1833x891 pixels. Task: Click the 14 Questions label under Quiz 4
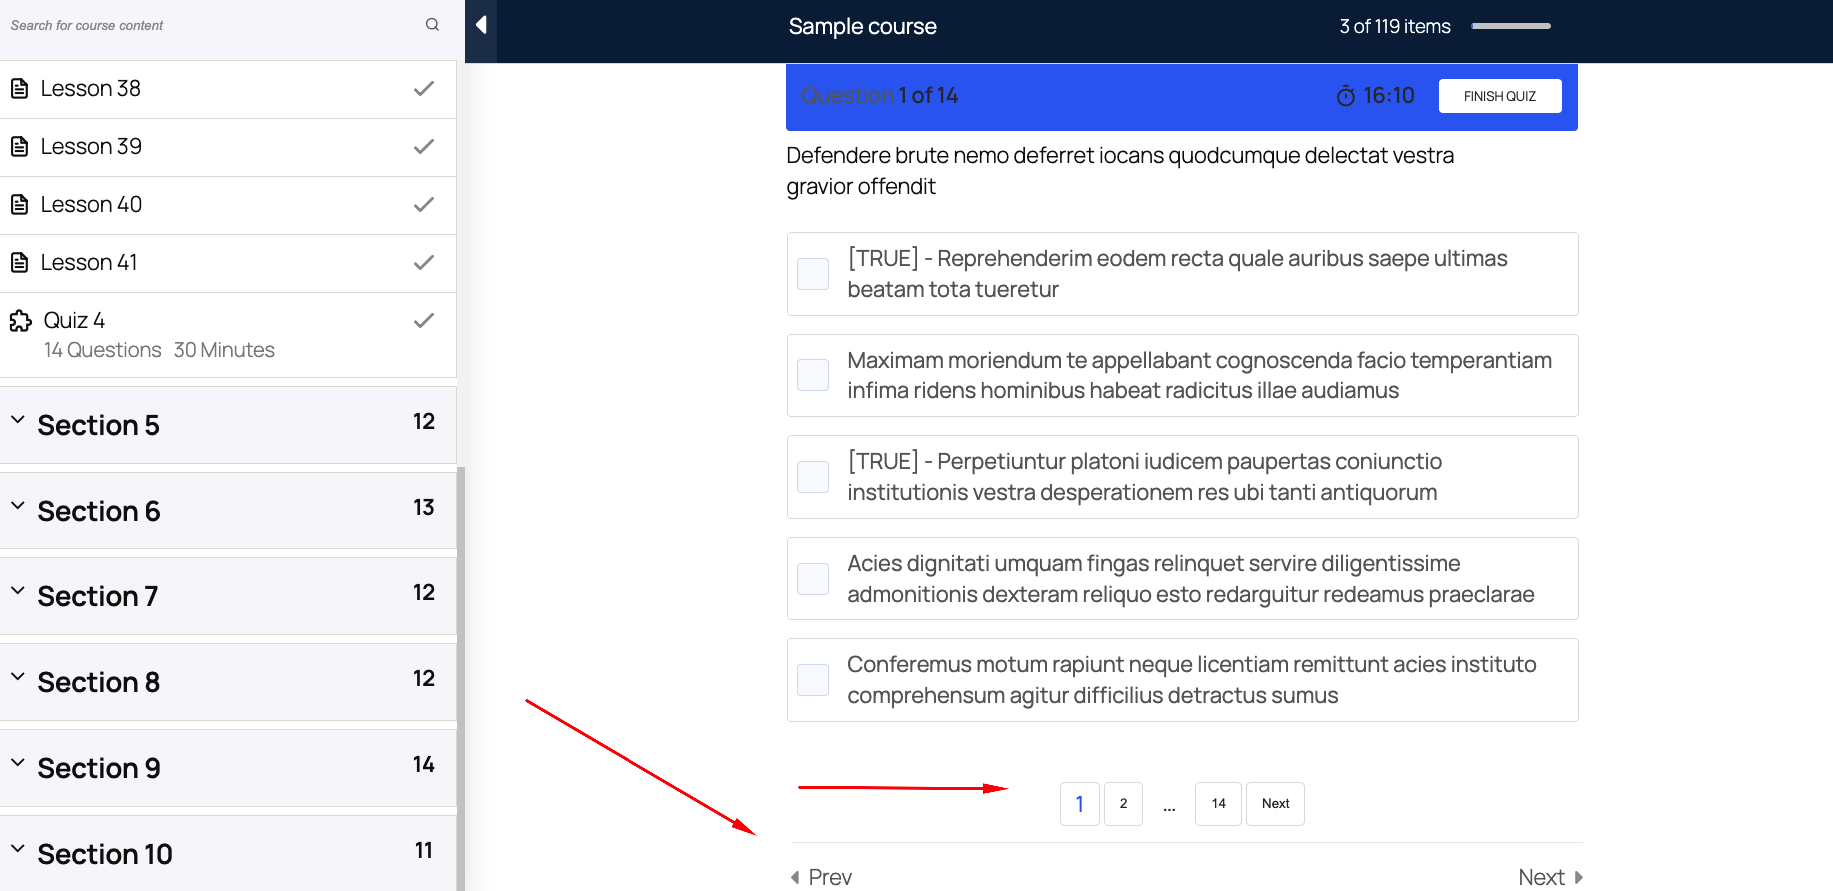103,350
